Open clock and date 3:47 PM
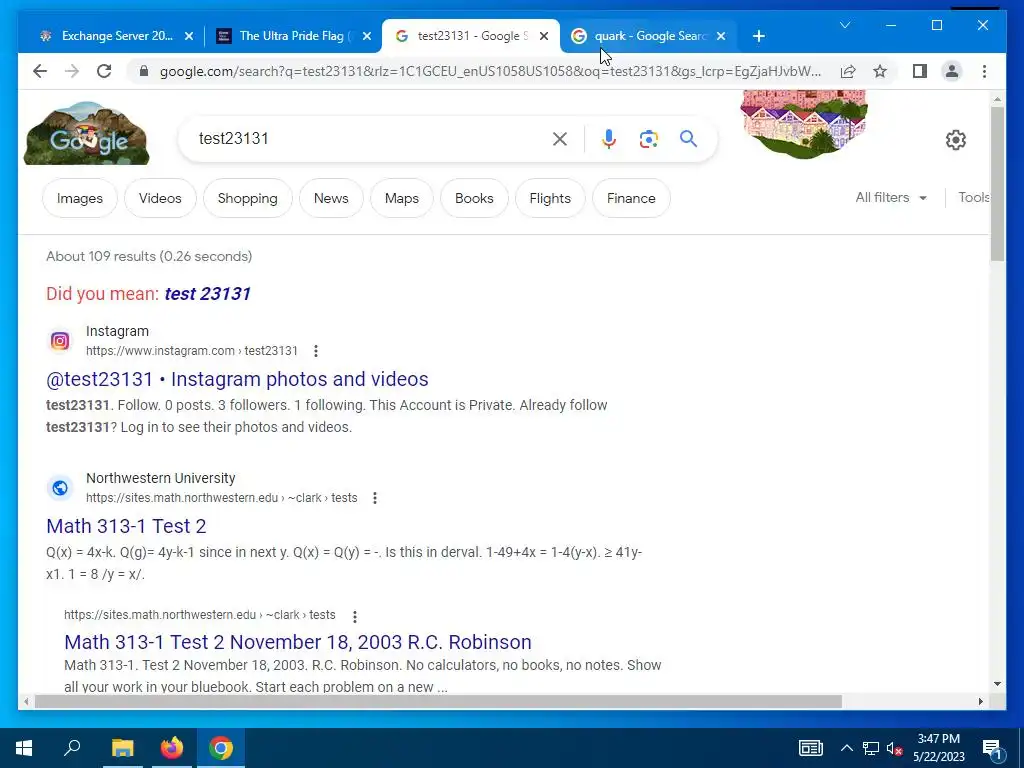Screen dimensions: 1024x768 (x=938, y=748)
